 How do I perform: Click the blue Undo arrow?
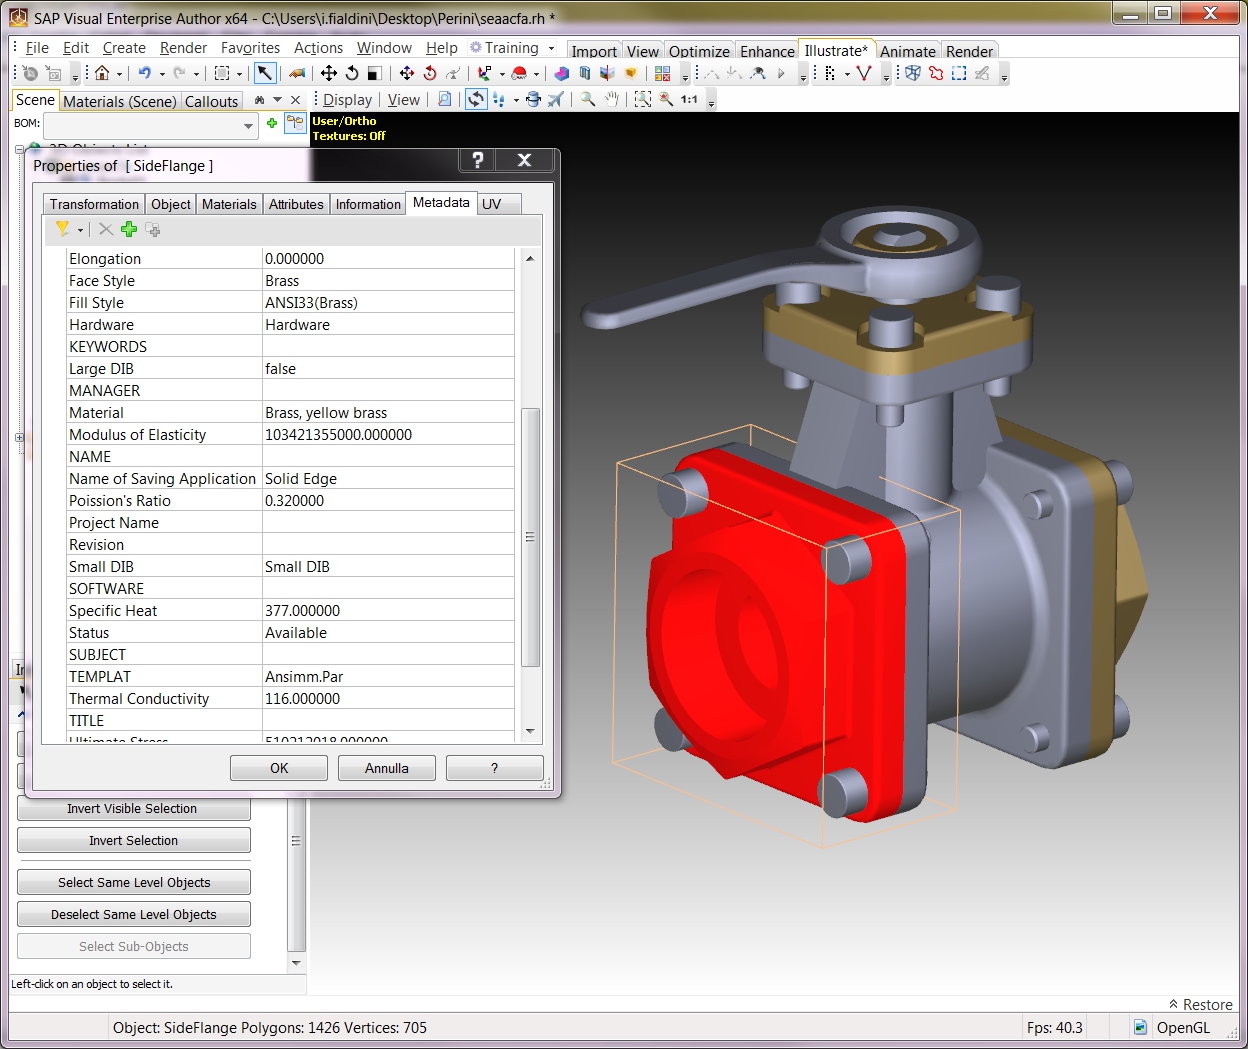click(x=145, y=73)
